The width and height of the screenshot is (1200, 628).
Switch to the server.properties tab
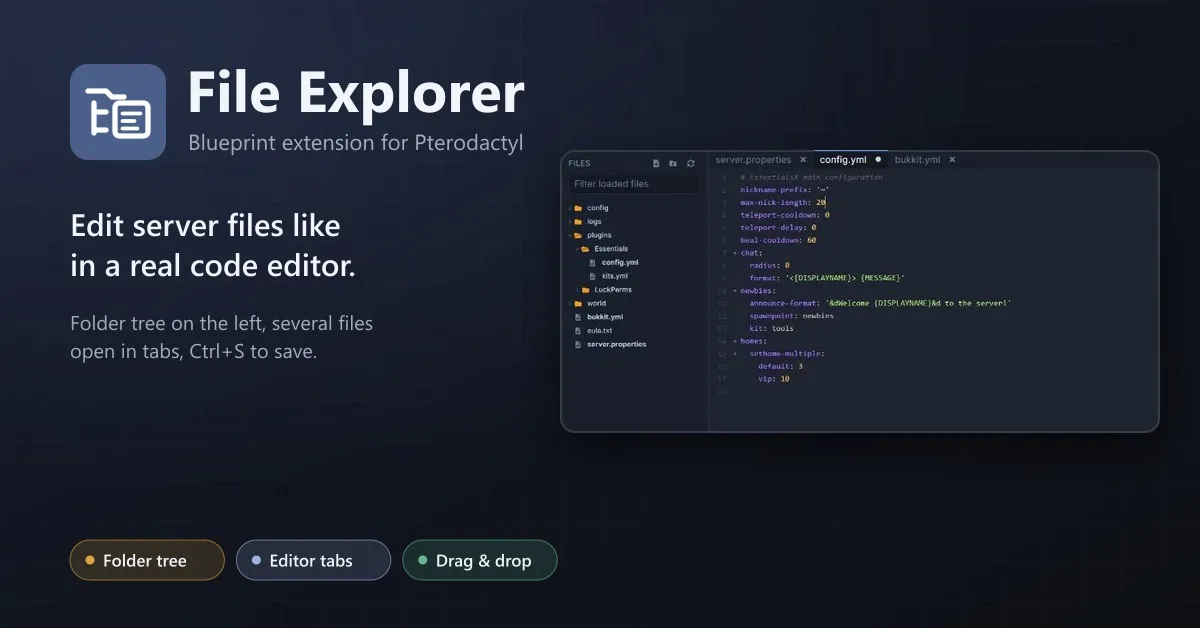point(753,160)
